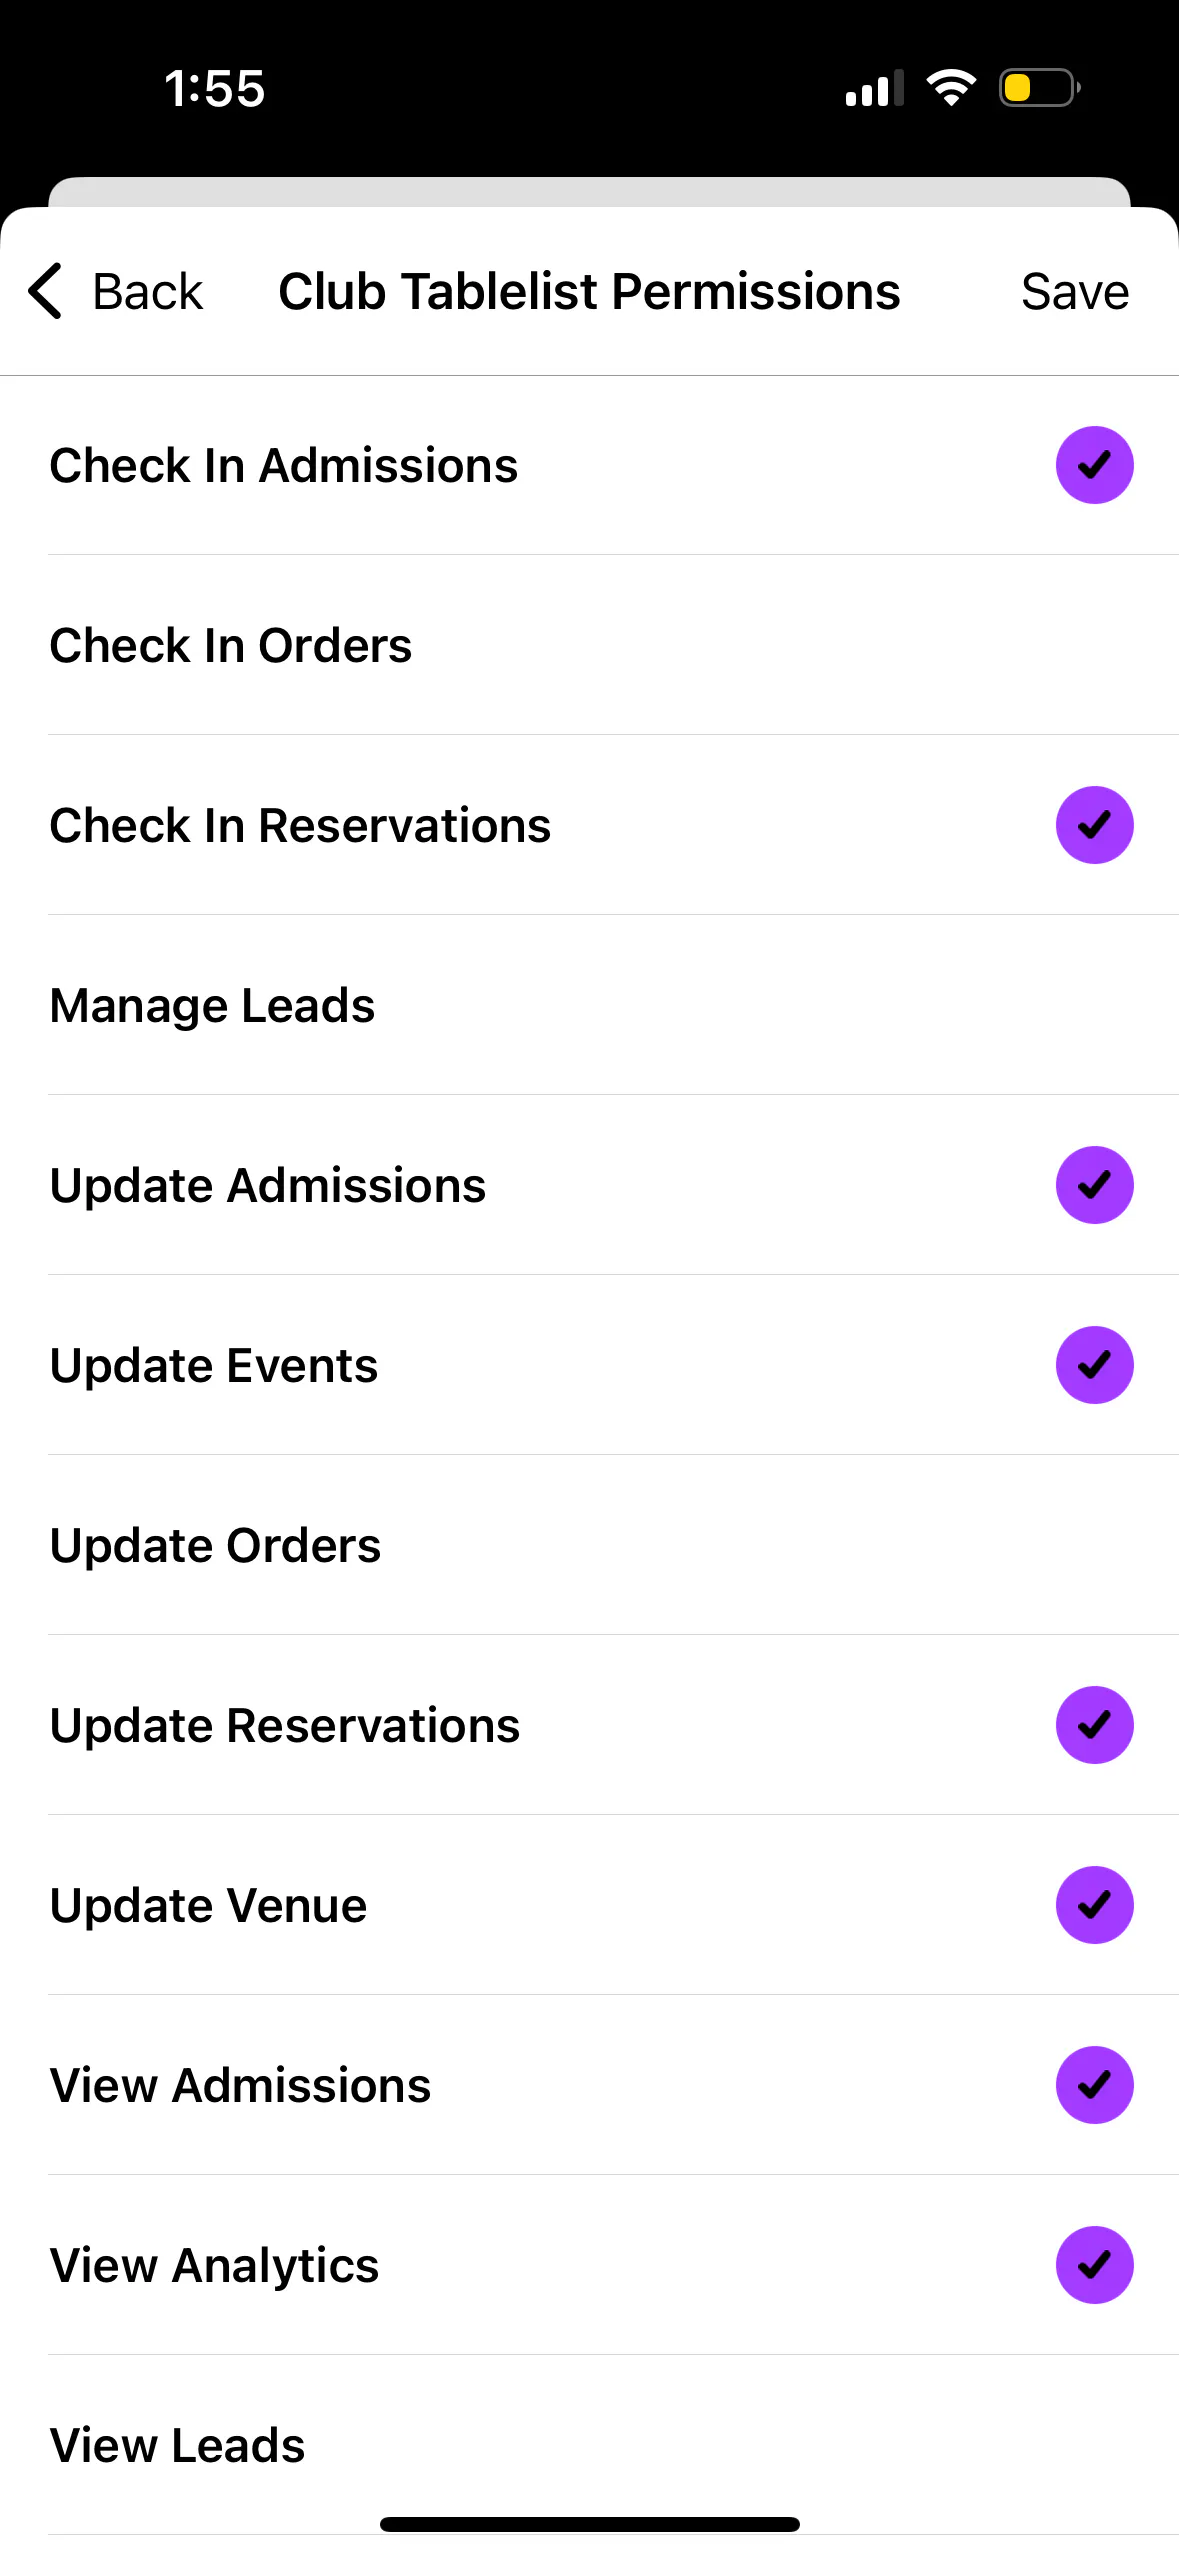Turn off View Analytics checkmark
The width and height of the screenshot is (1179, 2556).
click(1094, 2265)
